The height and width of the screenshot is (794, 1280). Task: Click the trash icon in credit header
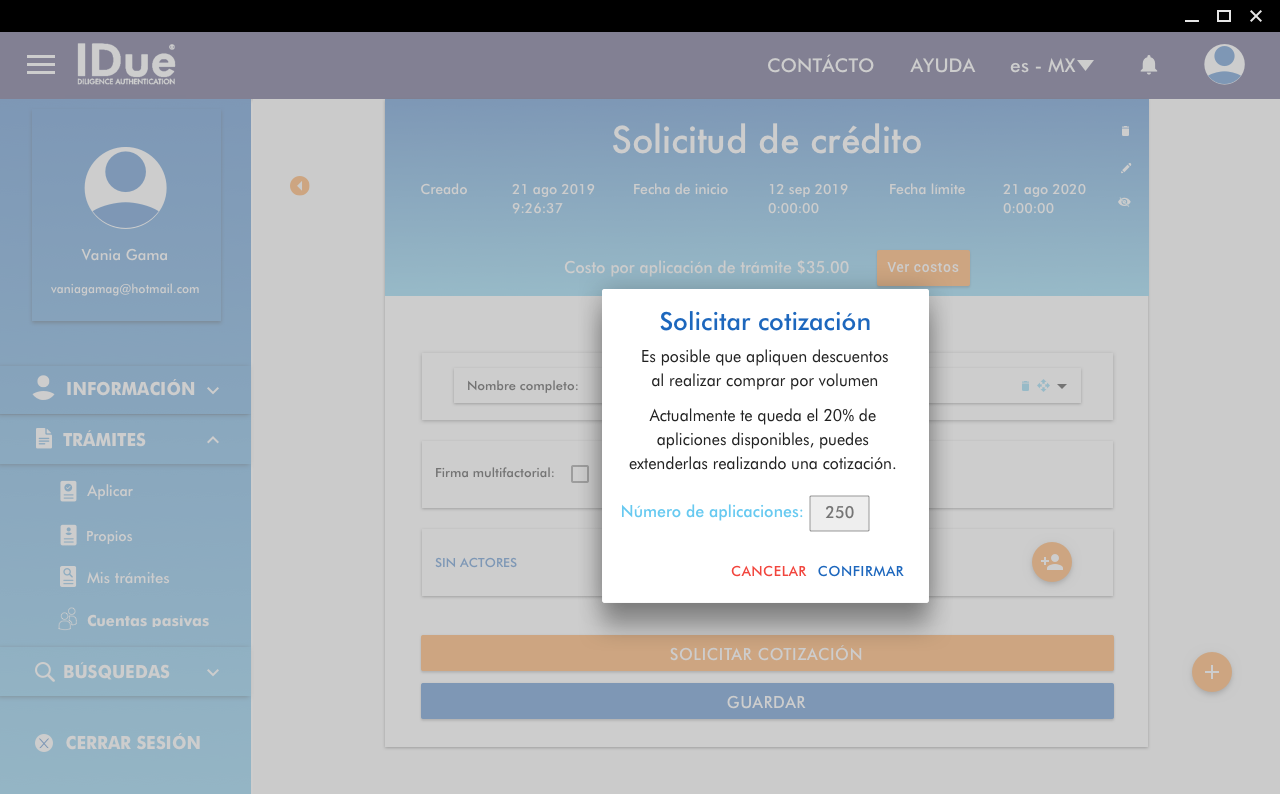click(1125, 131)
